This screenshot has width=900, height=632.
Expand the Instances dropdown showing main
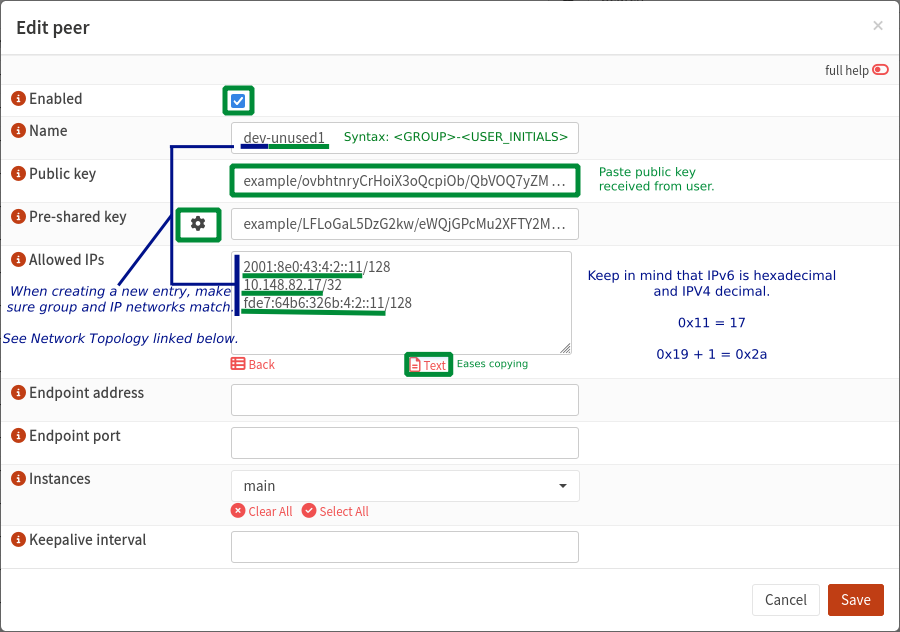[x=405, y=486]
